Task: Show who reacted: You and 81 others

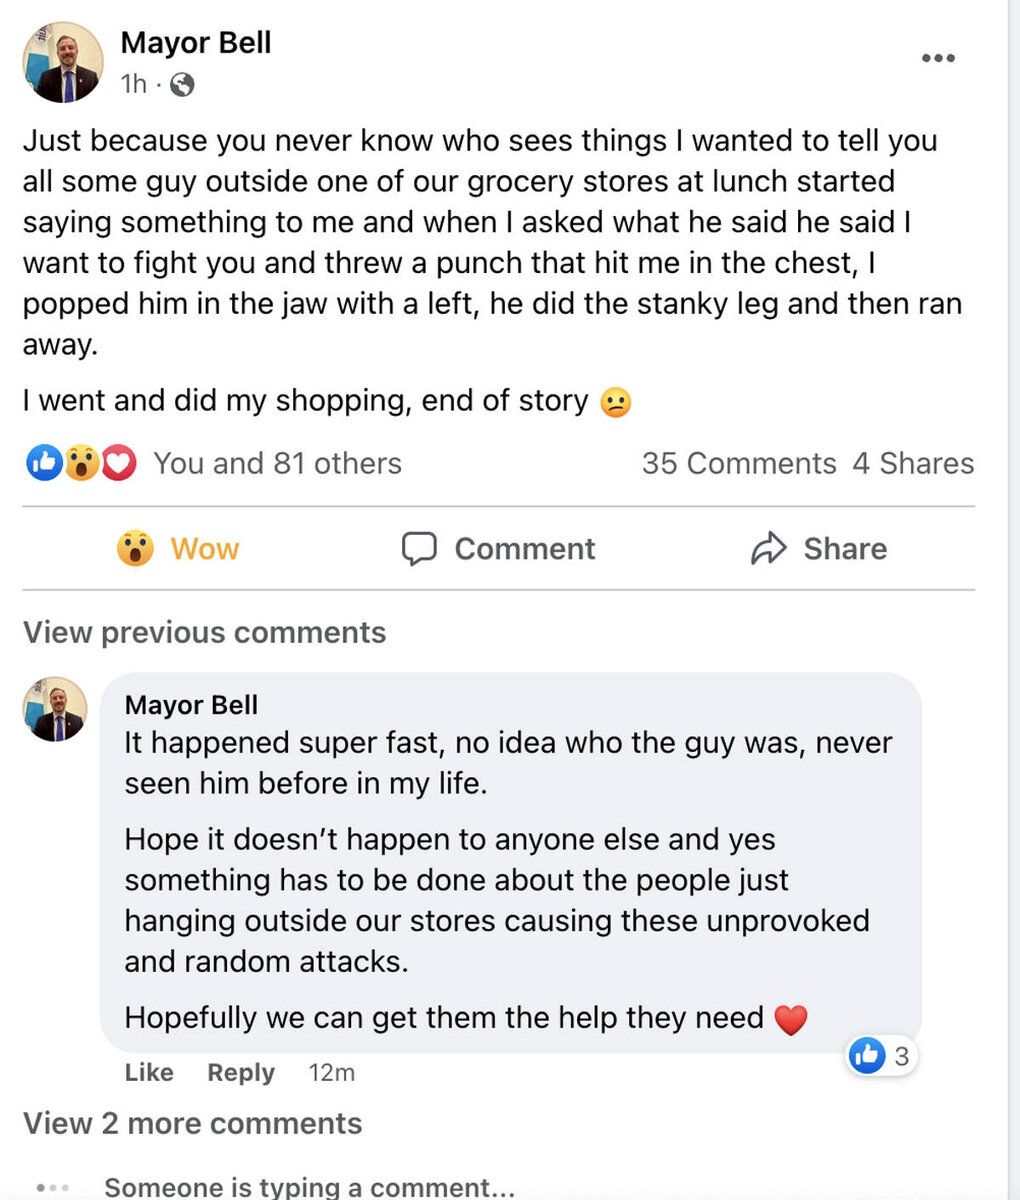Action: tap(277, 464)
